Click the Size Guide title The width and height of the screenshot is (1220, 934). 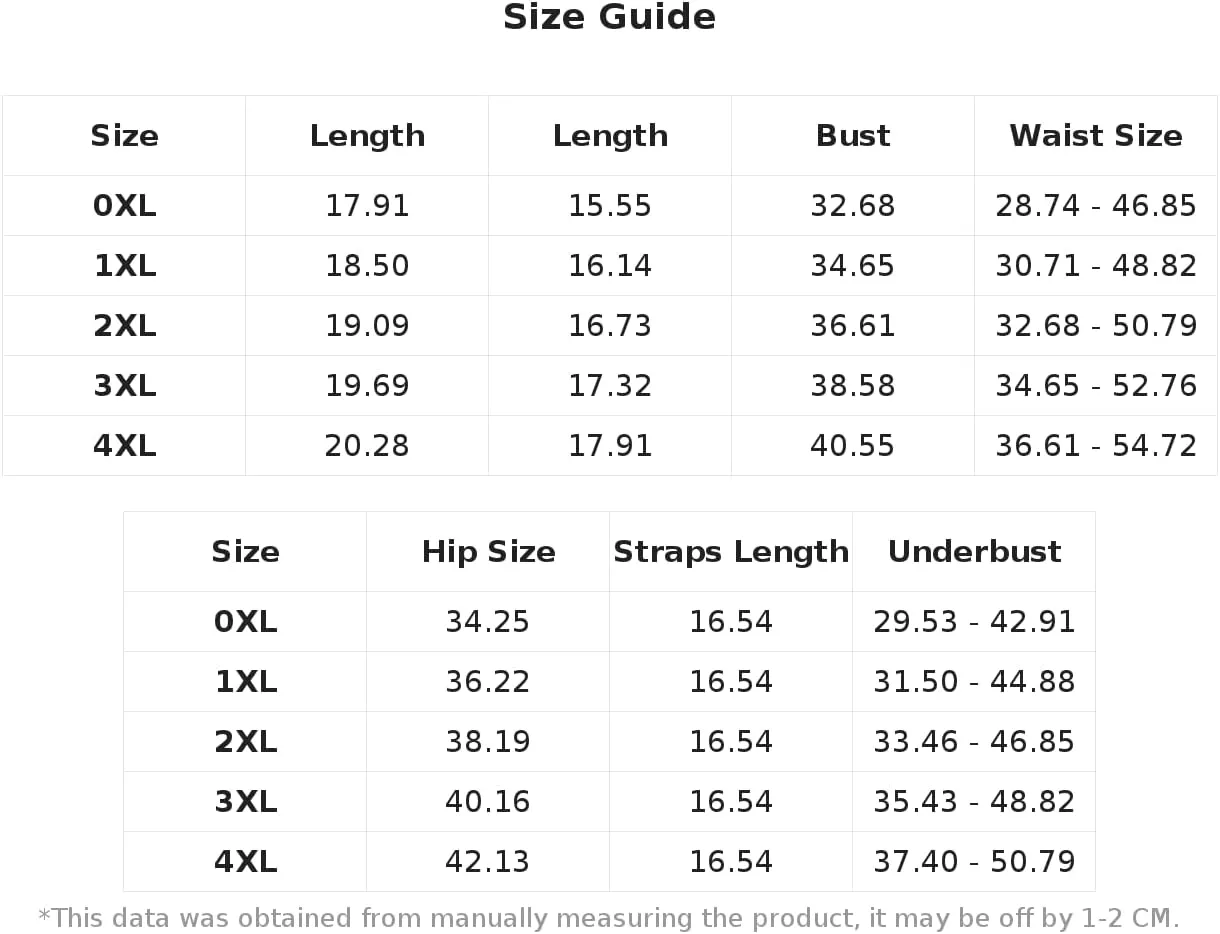(x=609, y=17)
